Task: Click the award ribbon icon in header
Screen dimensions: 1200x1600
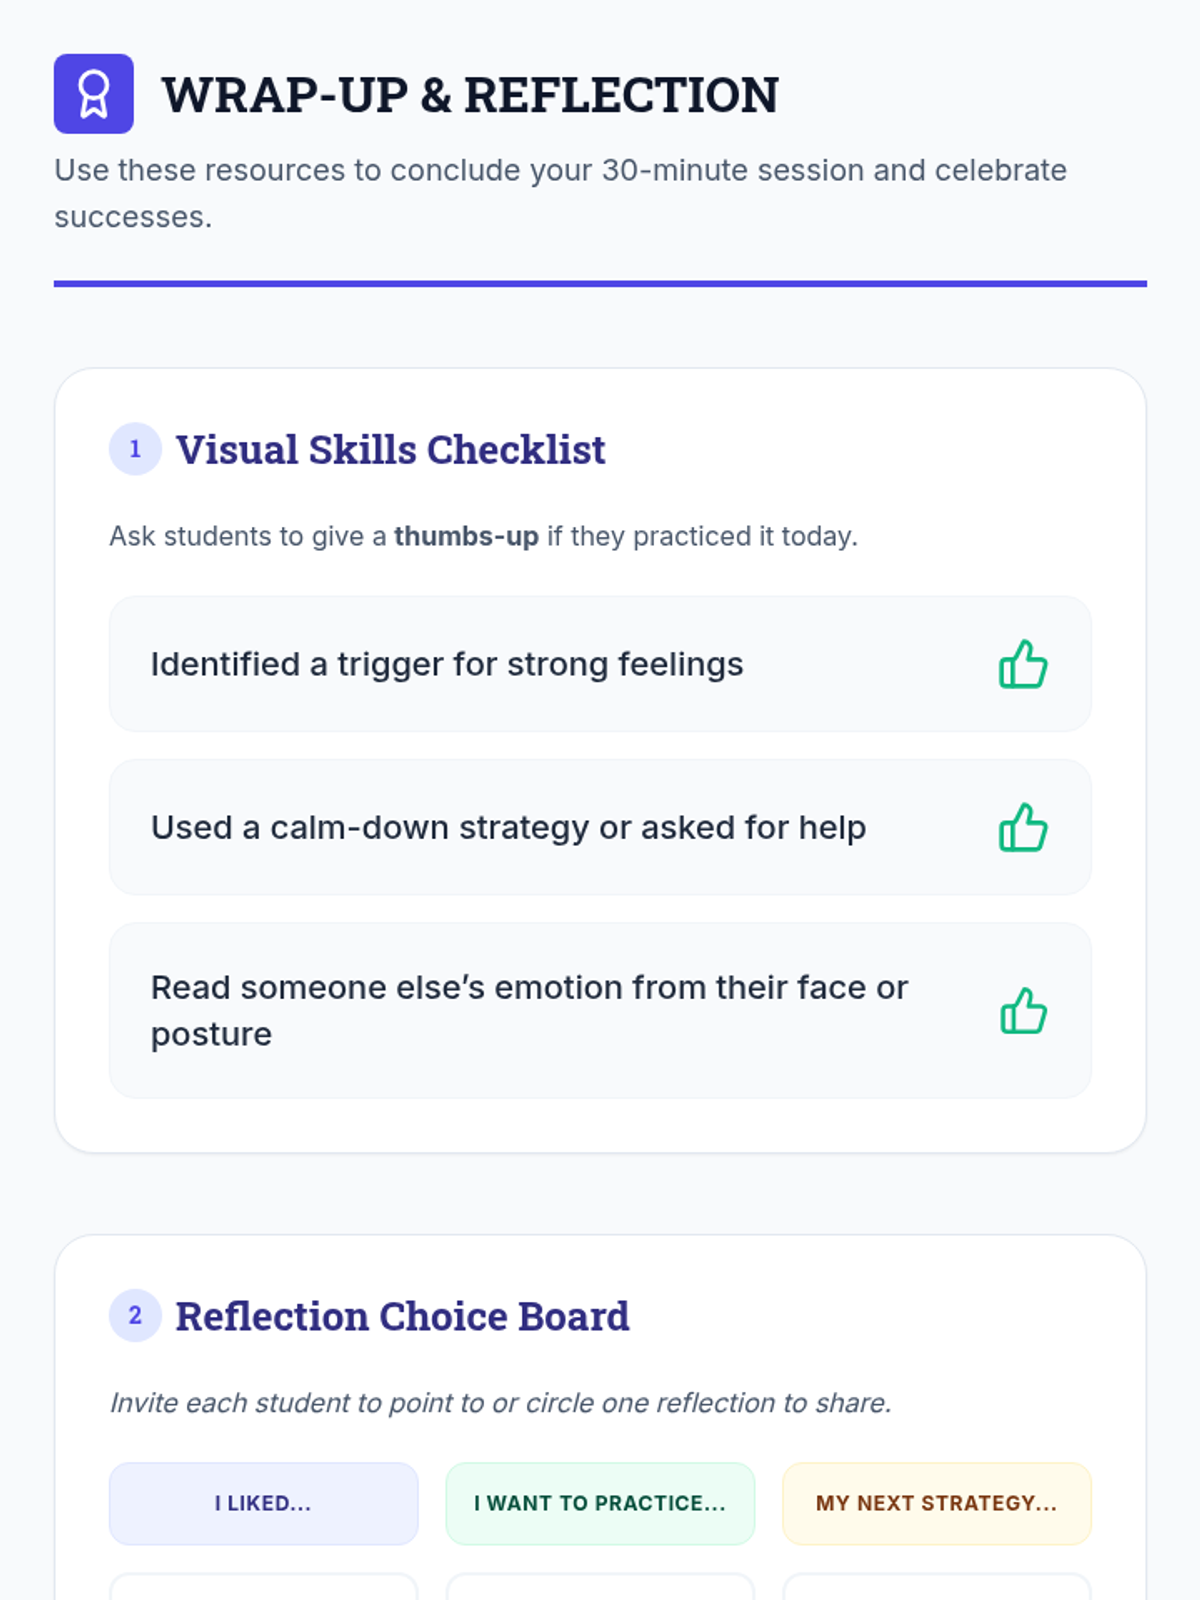Action: [x=94, y=94]
